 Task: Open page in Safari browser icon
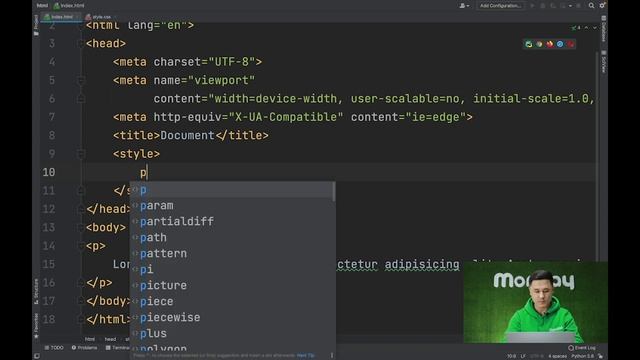[560, 44]
